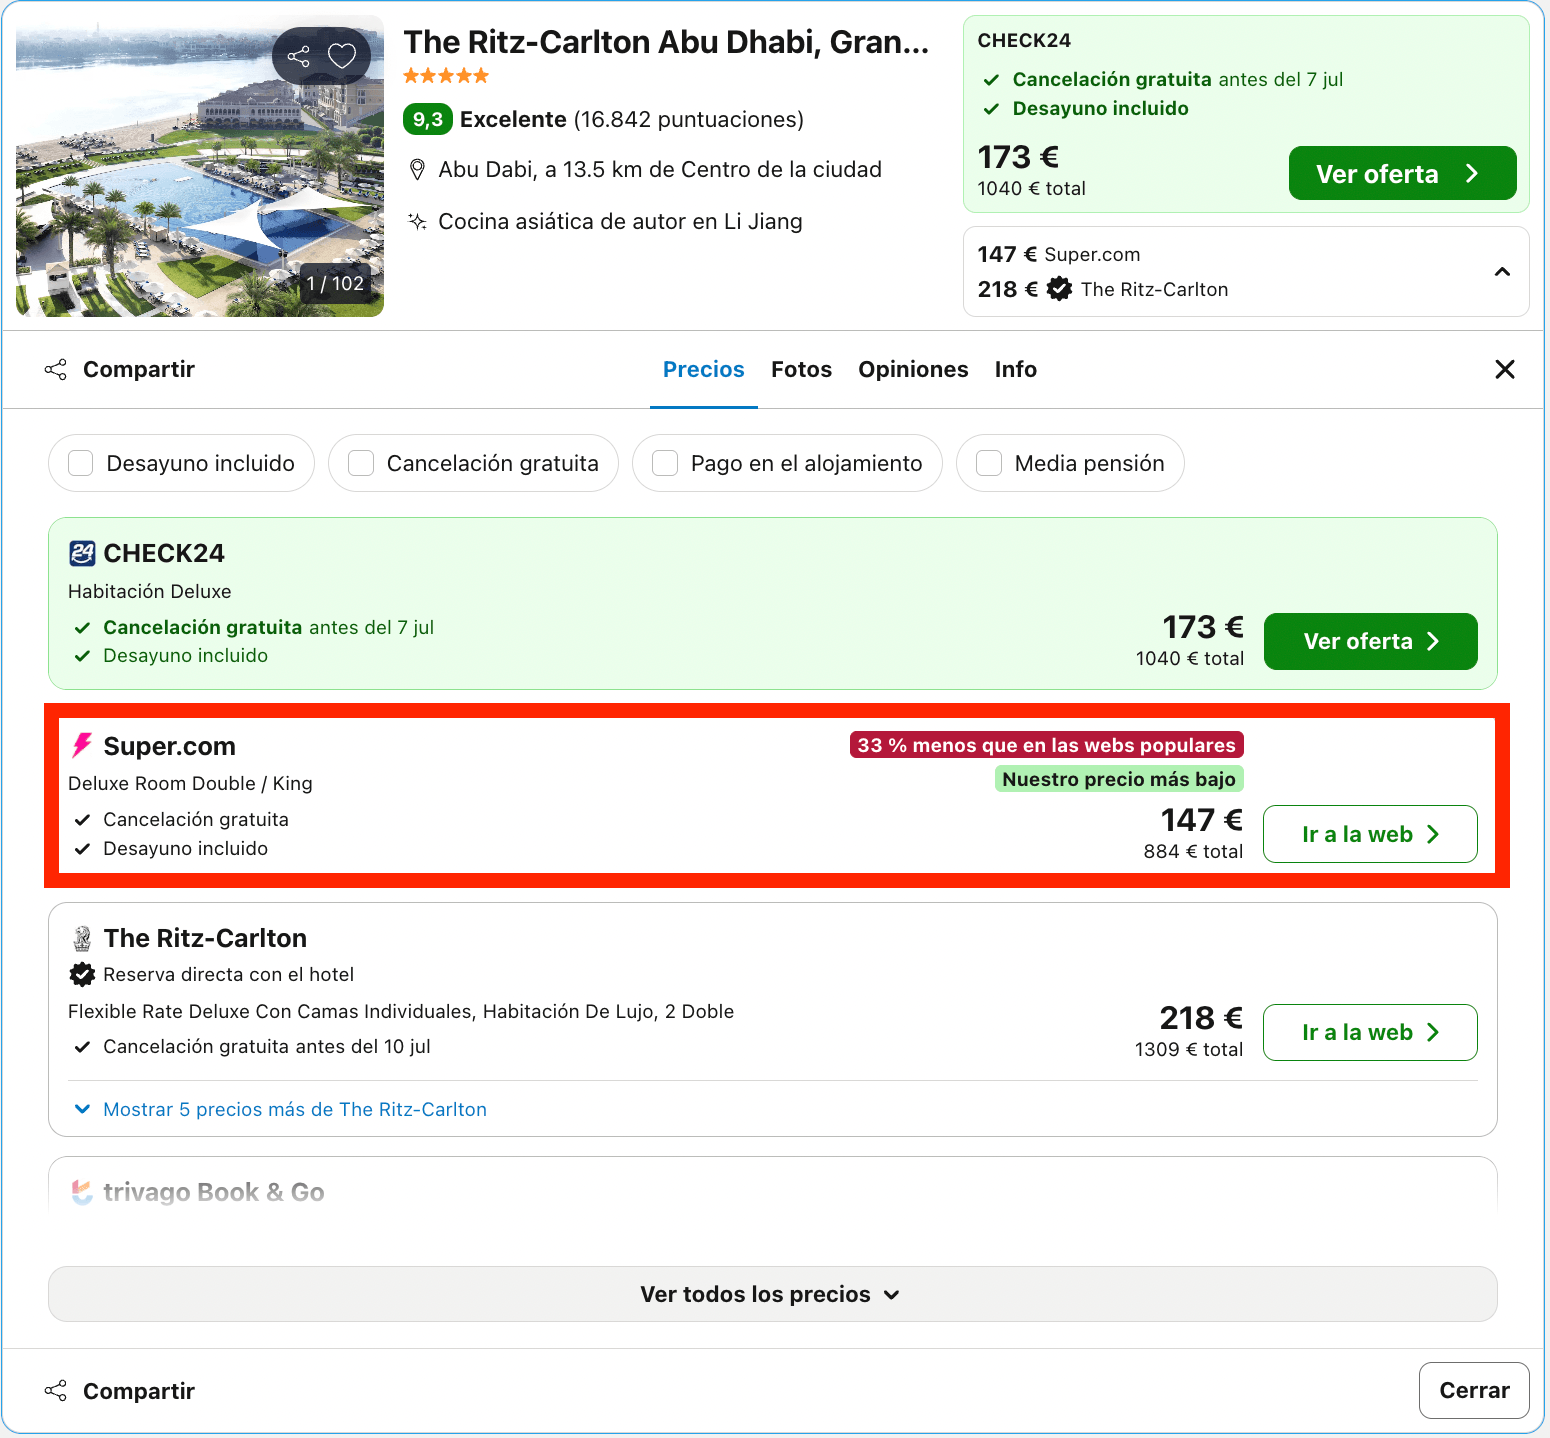The image size is (1550, 1438).
Task: Expand Ver todos los precios
Action: [773, 1294]
